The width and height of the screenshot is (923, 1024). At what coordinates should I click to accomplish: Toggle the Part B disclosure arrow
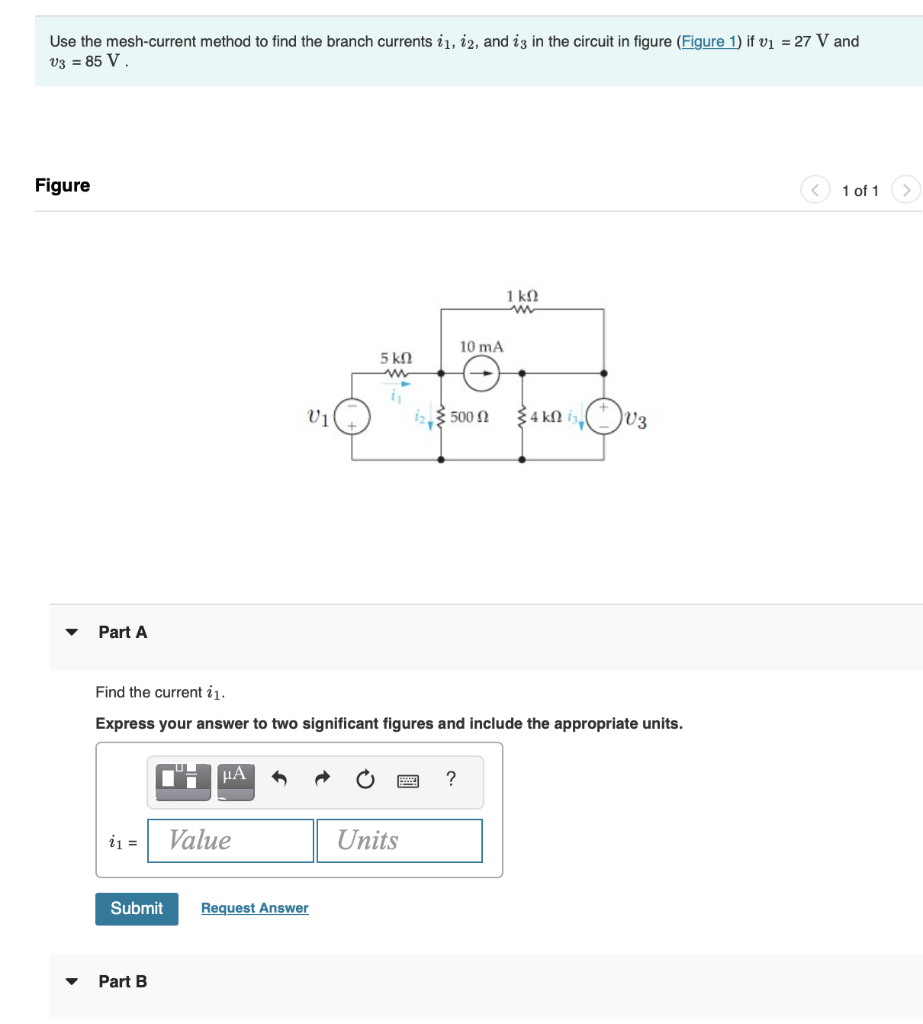(x=71, y=982)
